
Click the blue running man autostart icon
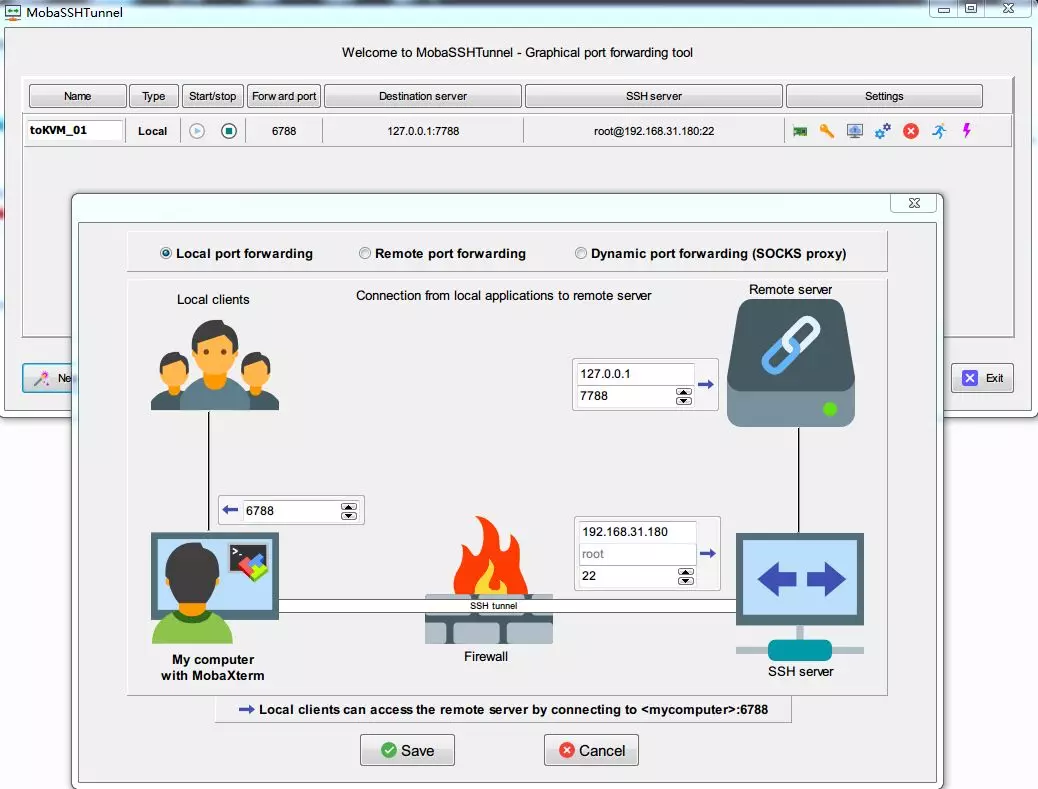coord(939,131)
